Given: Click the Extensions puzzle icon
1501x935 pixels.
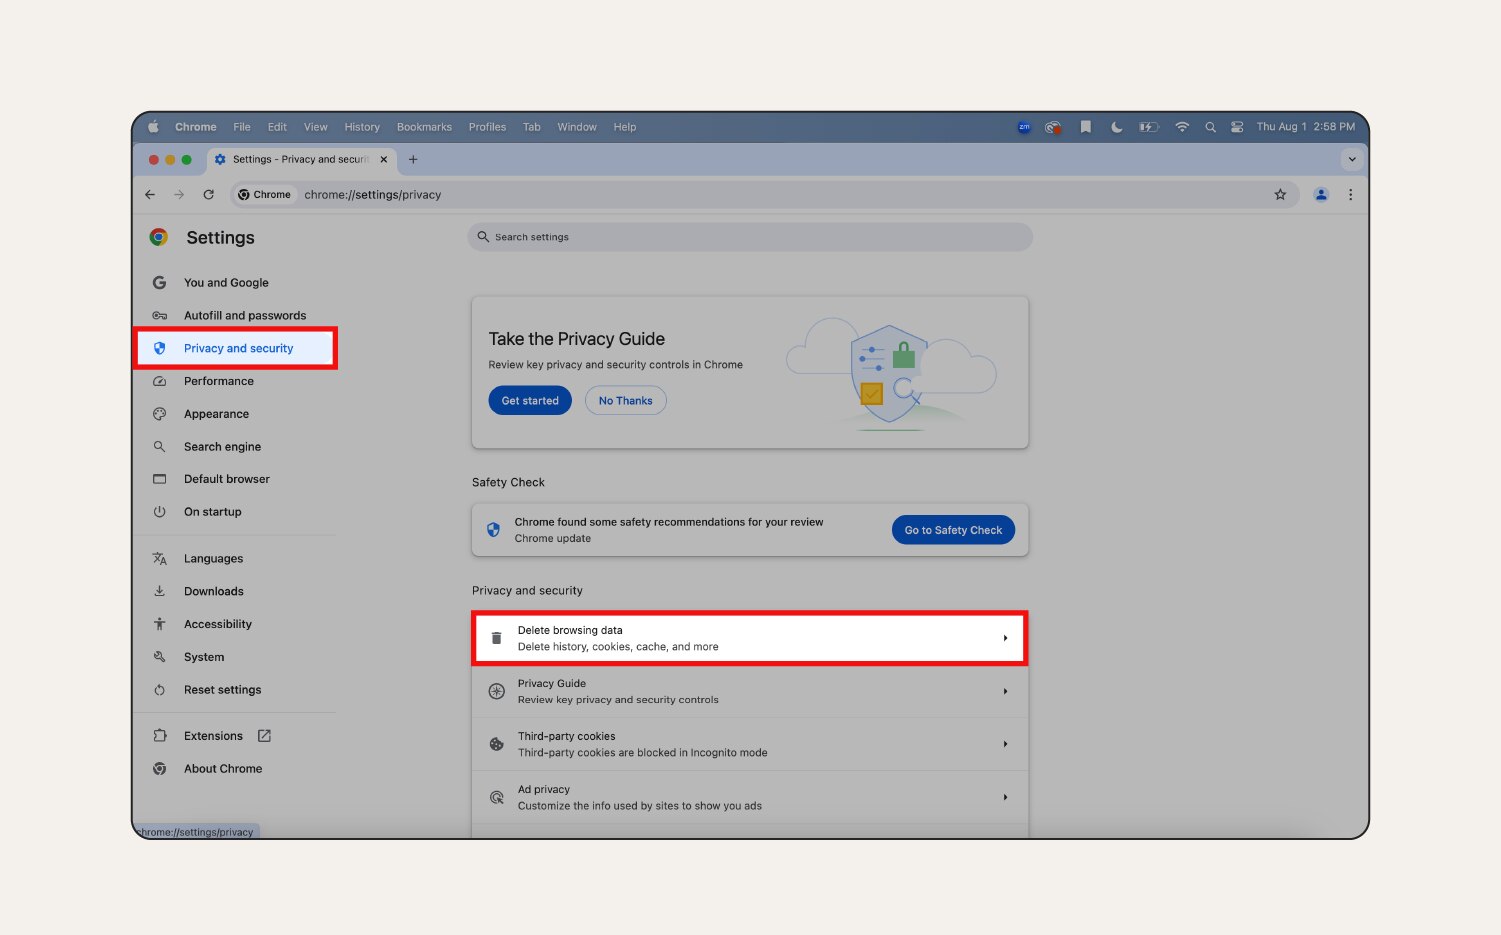Looking at the screenshot, I should 159,736.
